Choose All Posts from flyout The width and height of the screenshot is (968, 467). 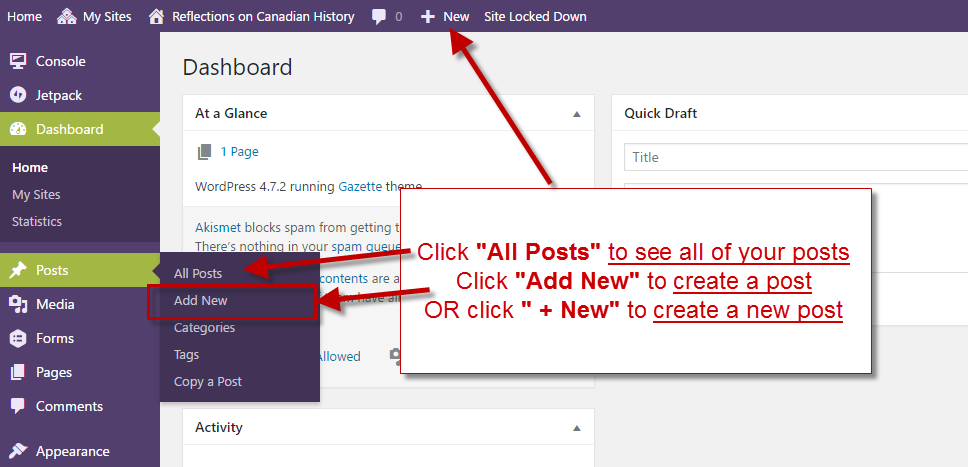198,274
